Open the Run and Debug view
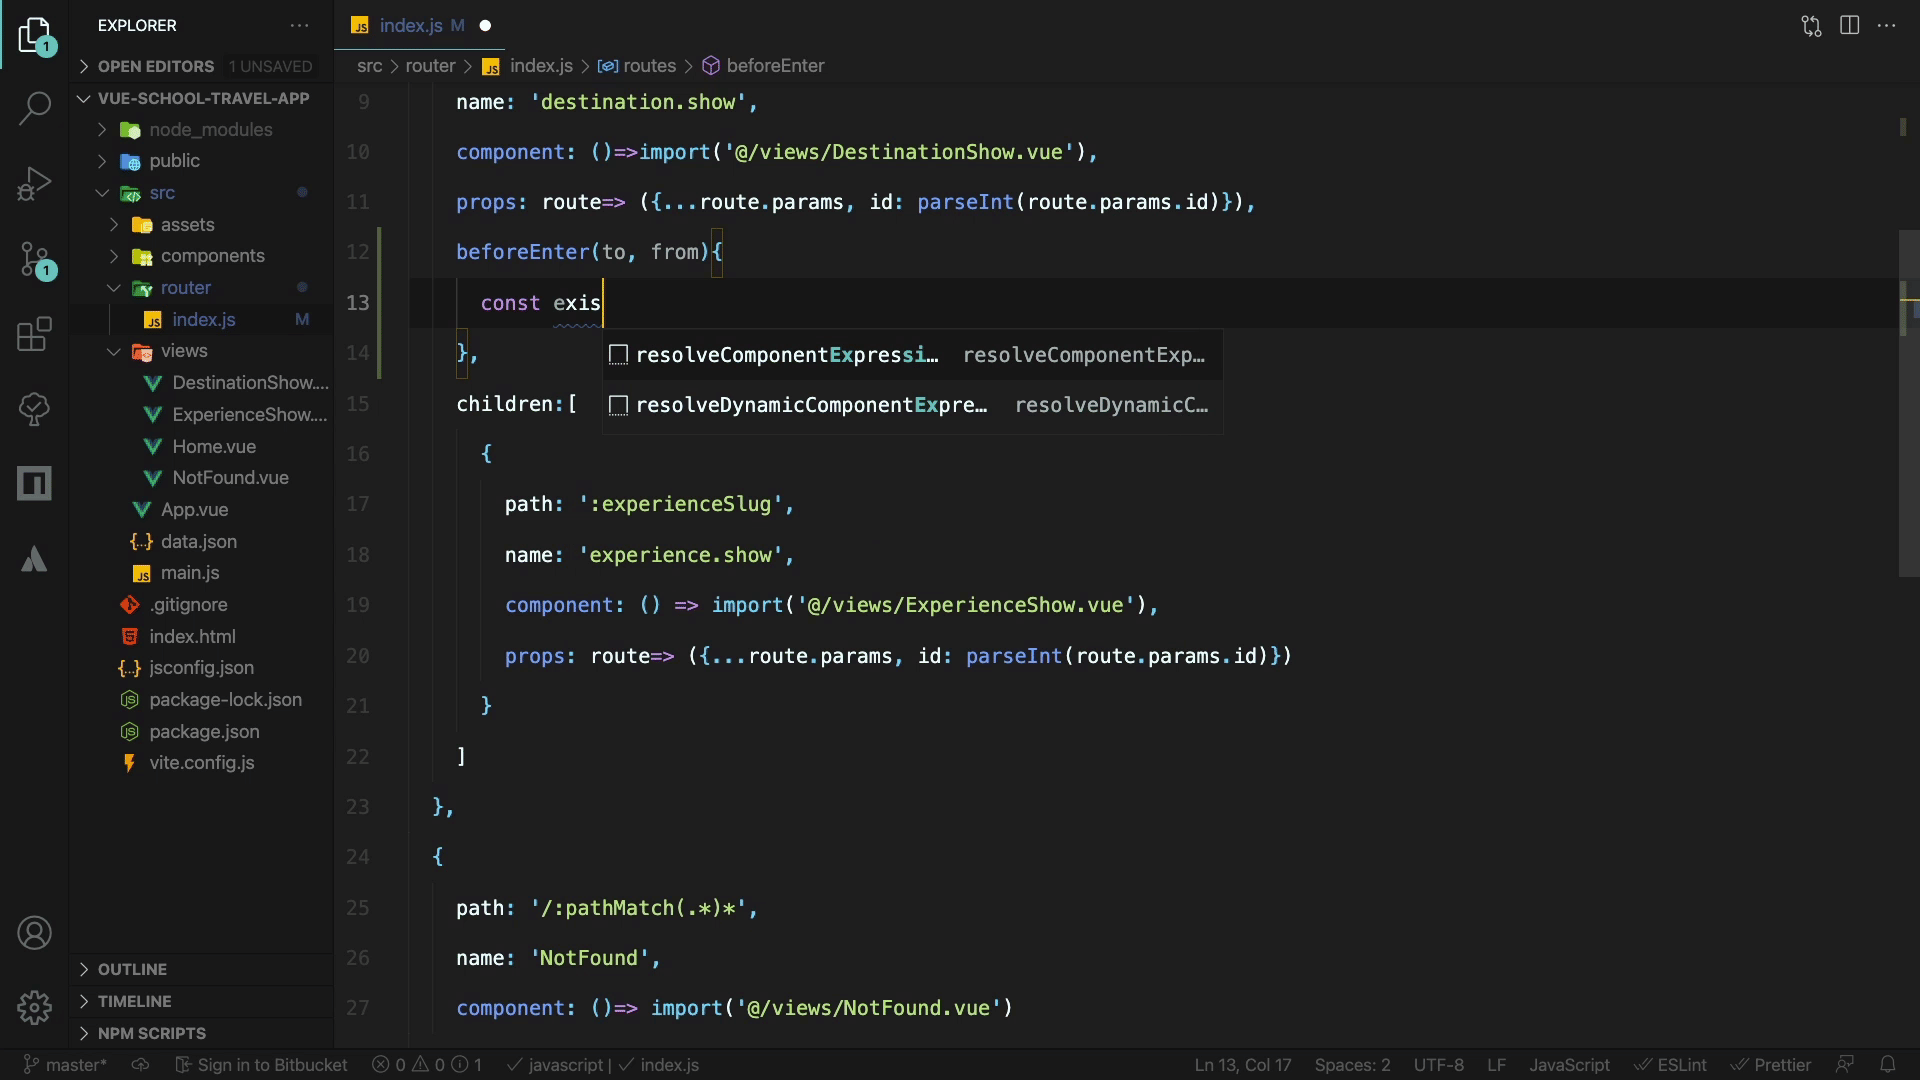 pyautogui.click(x=35, y=184)
